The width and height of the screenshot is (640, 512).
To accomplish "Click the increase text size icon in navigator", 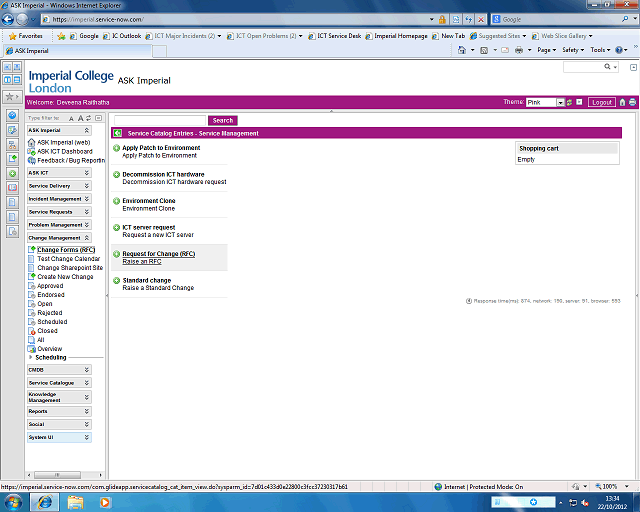I will 82,118.
